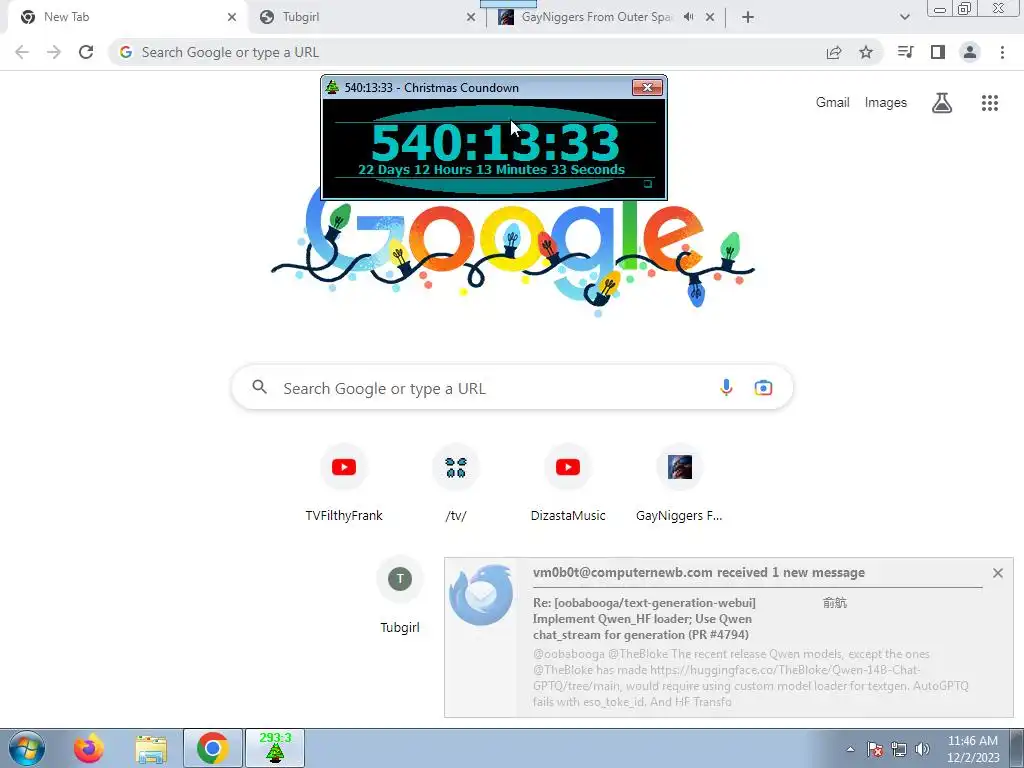Screen dimensions: 1024x768
Task: Open the volume tray icon
Action: pos(922,749)
